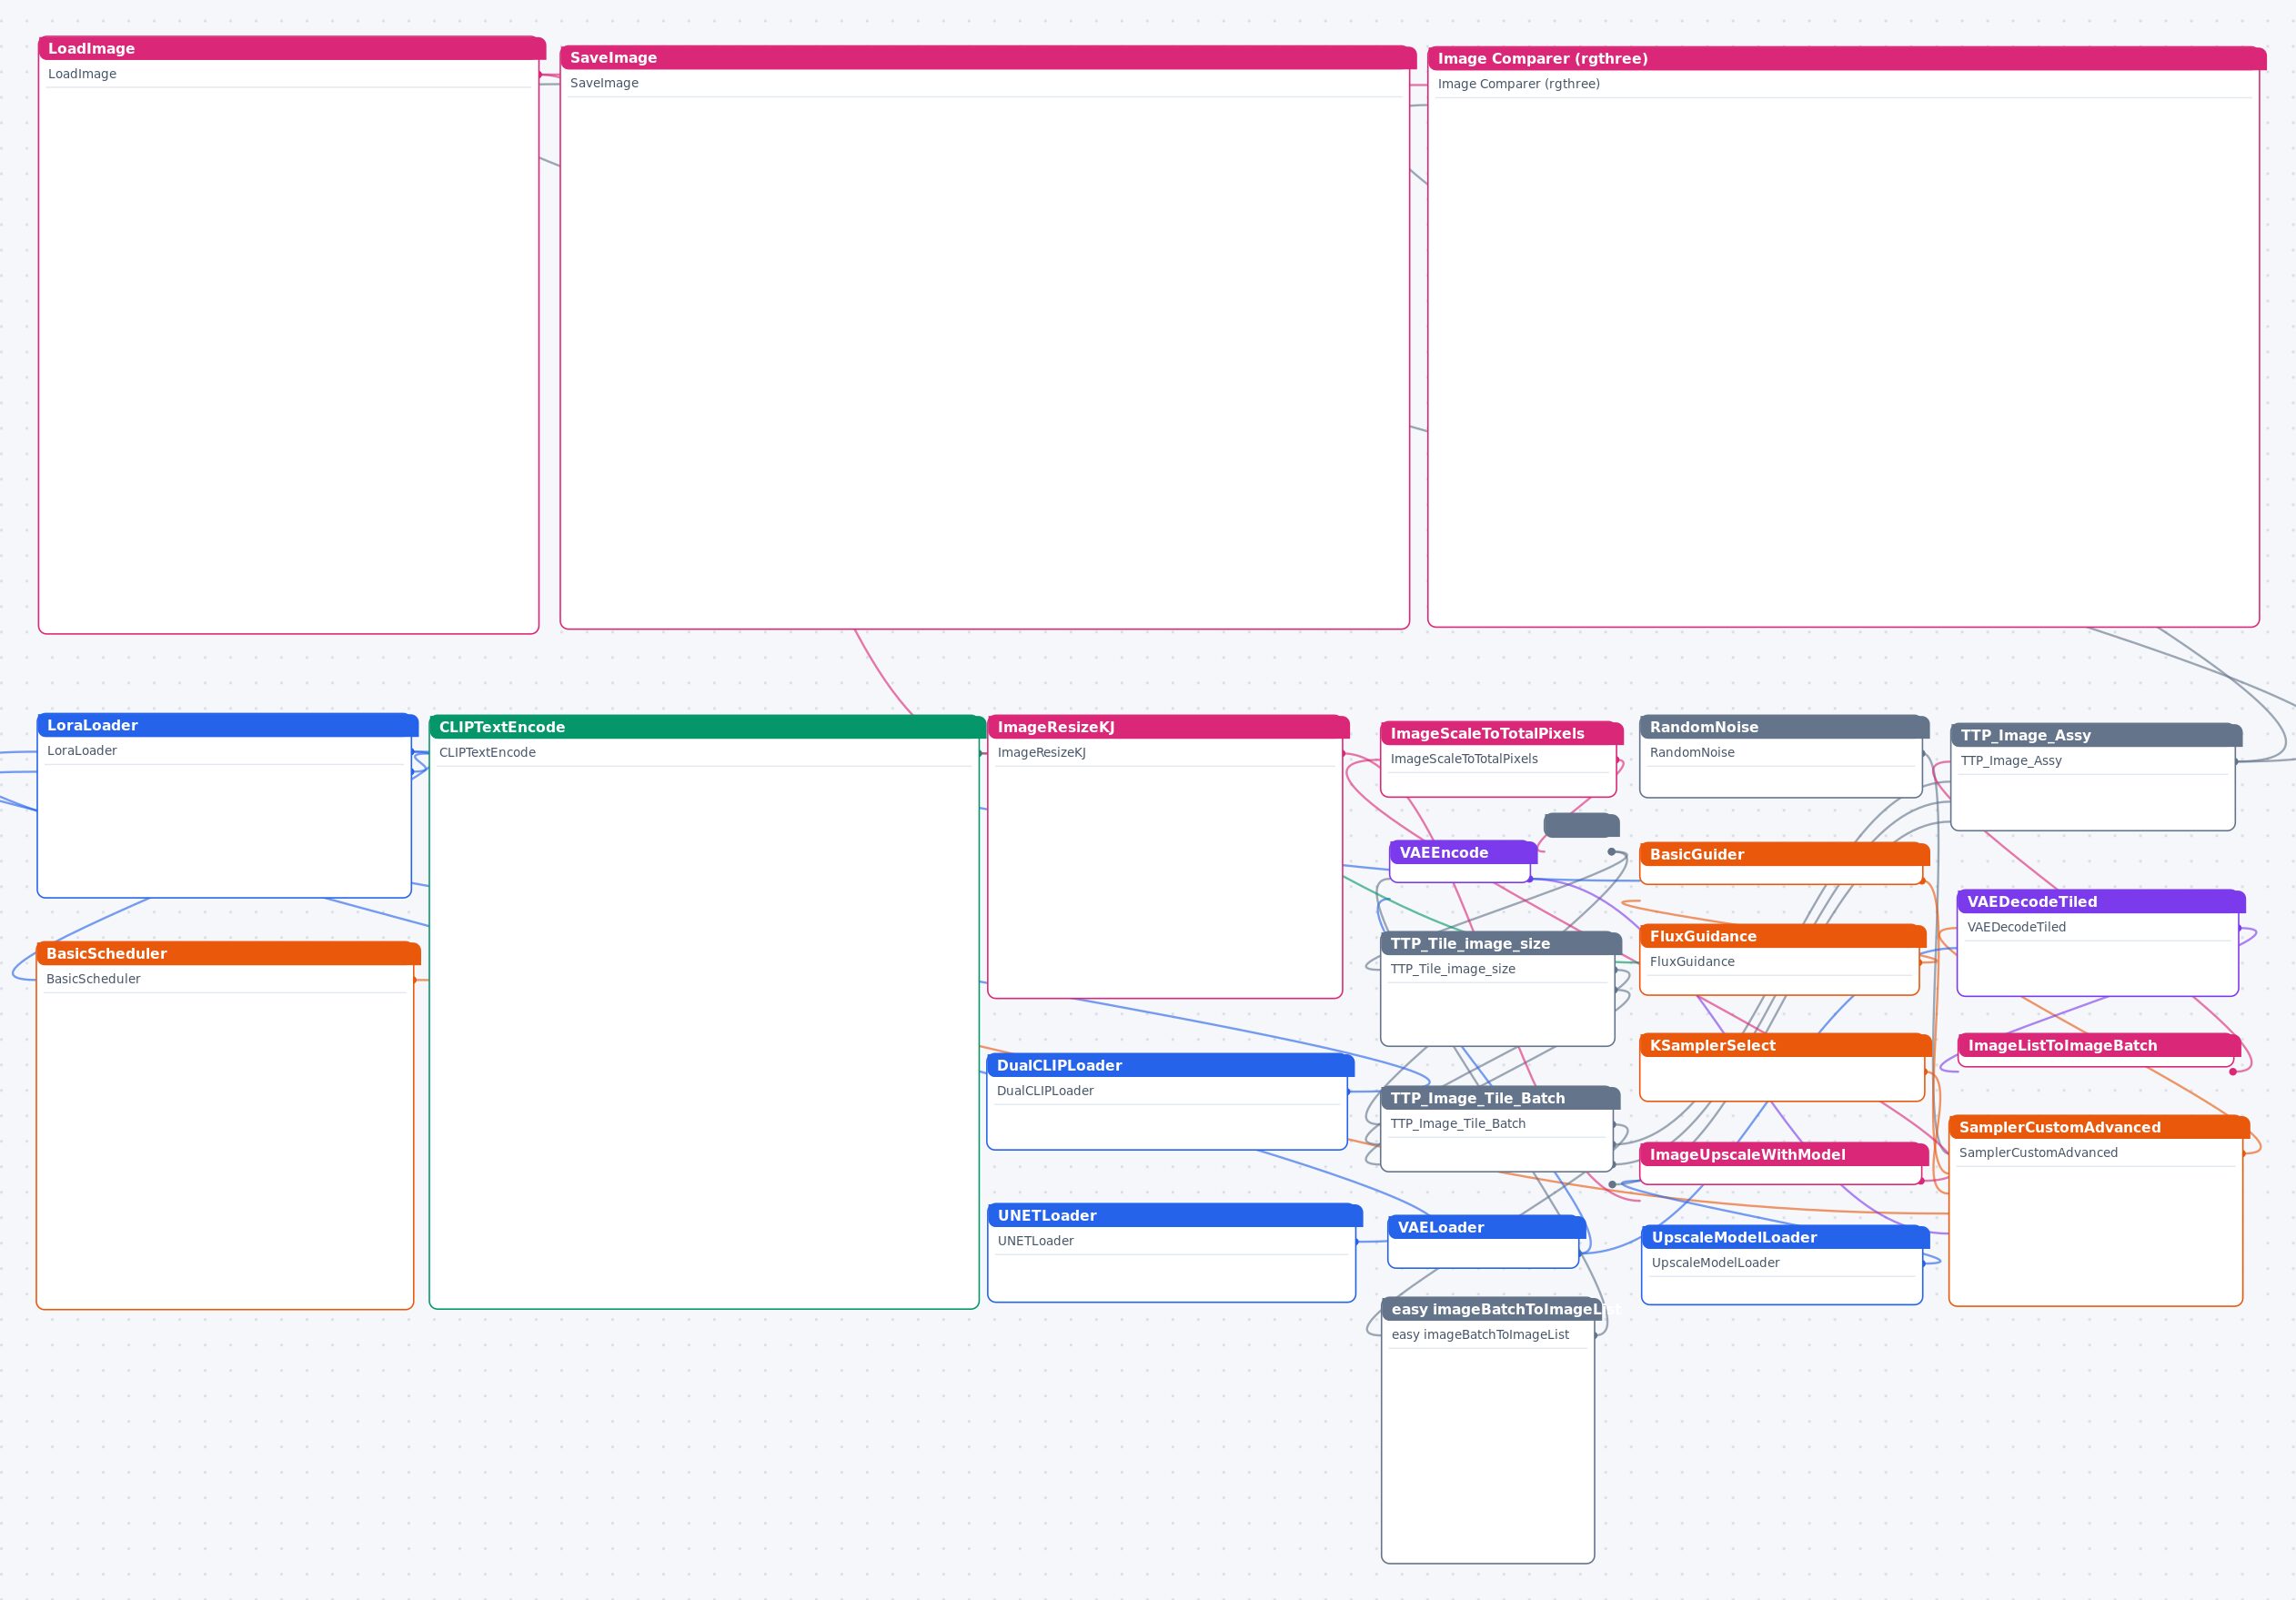2296x1600 pixels.
Task: Click 'CLIPTextEncode' body label below green header
Action: (x=487, y=752)
